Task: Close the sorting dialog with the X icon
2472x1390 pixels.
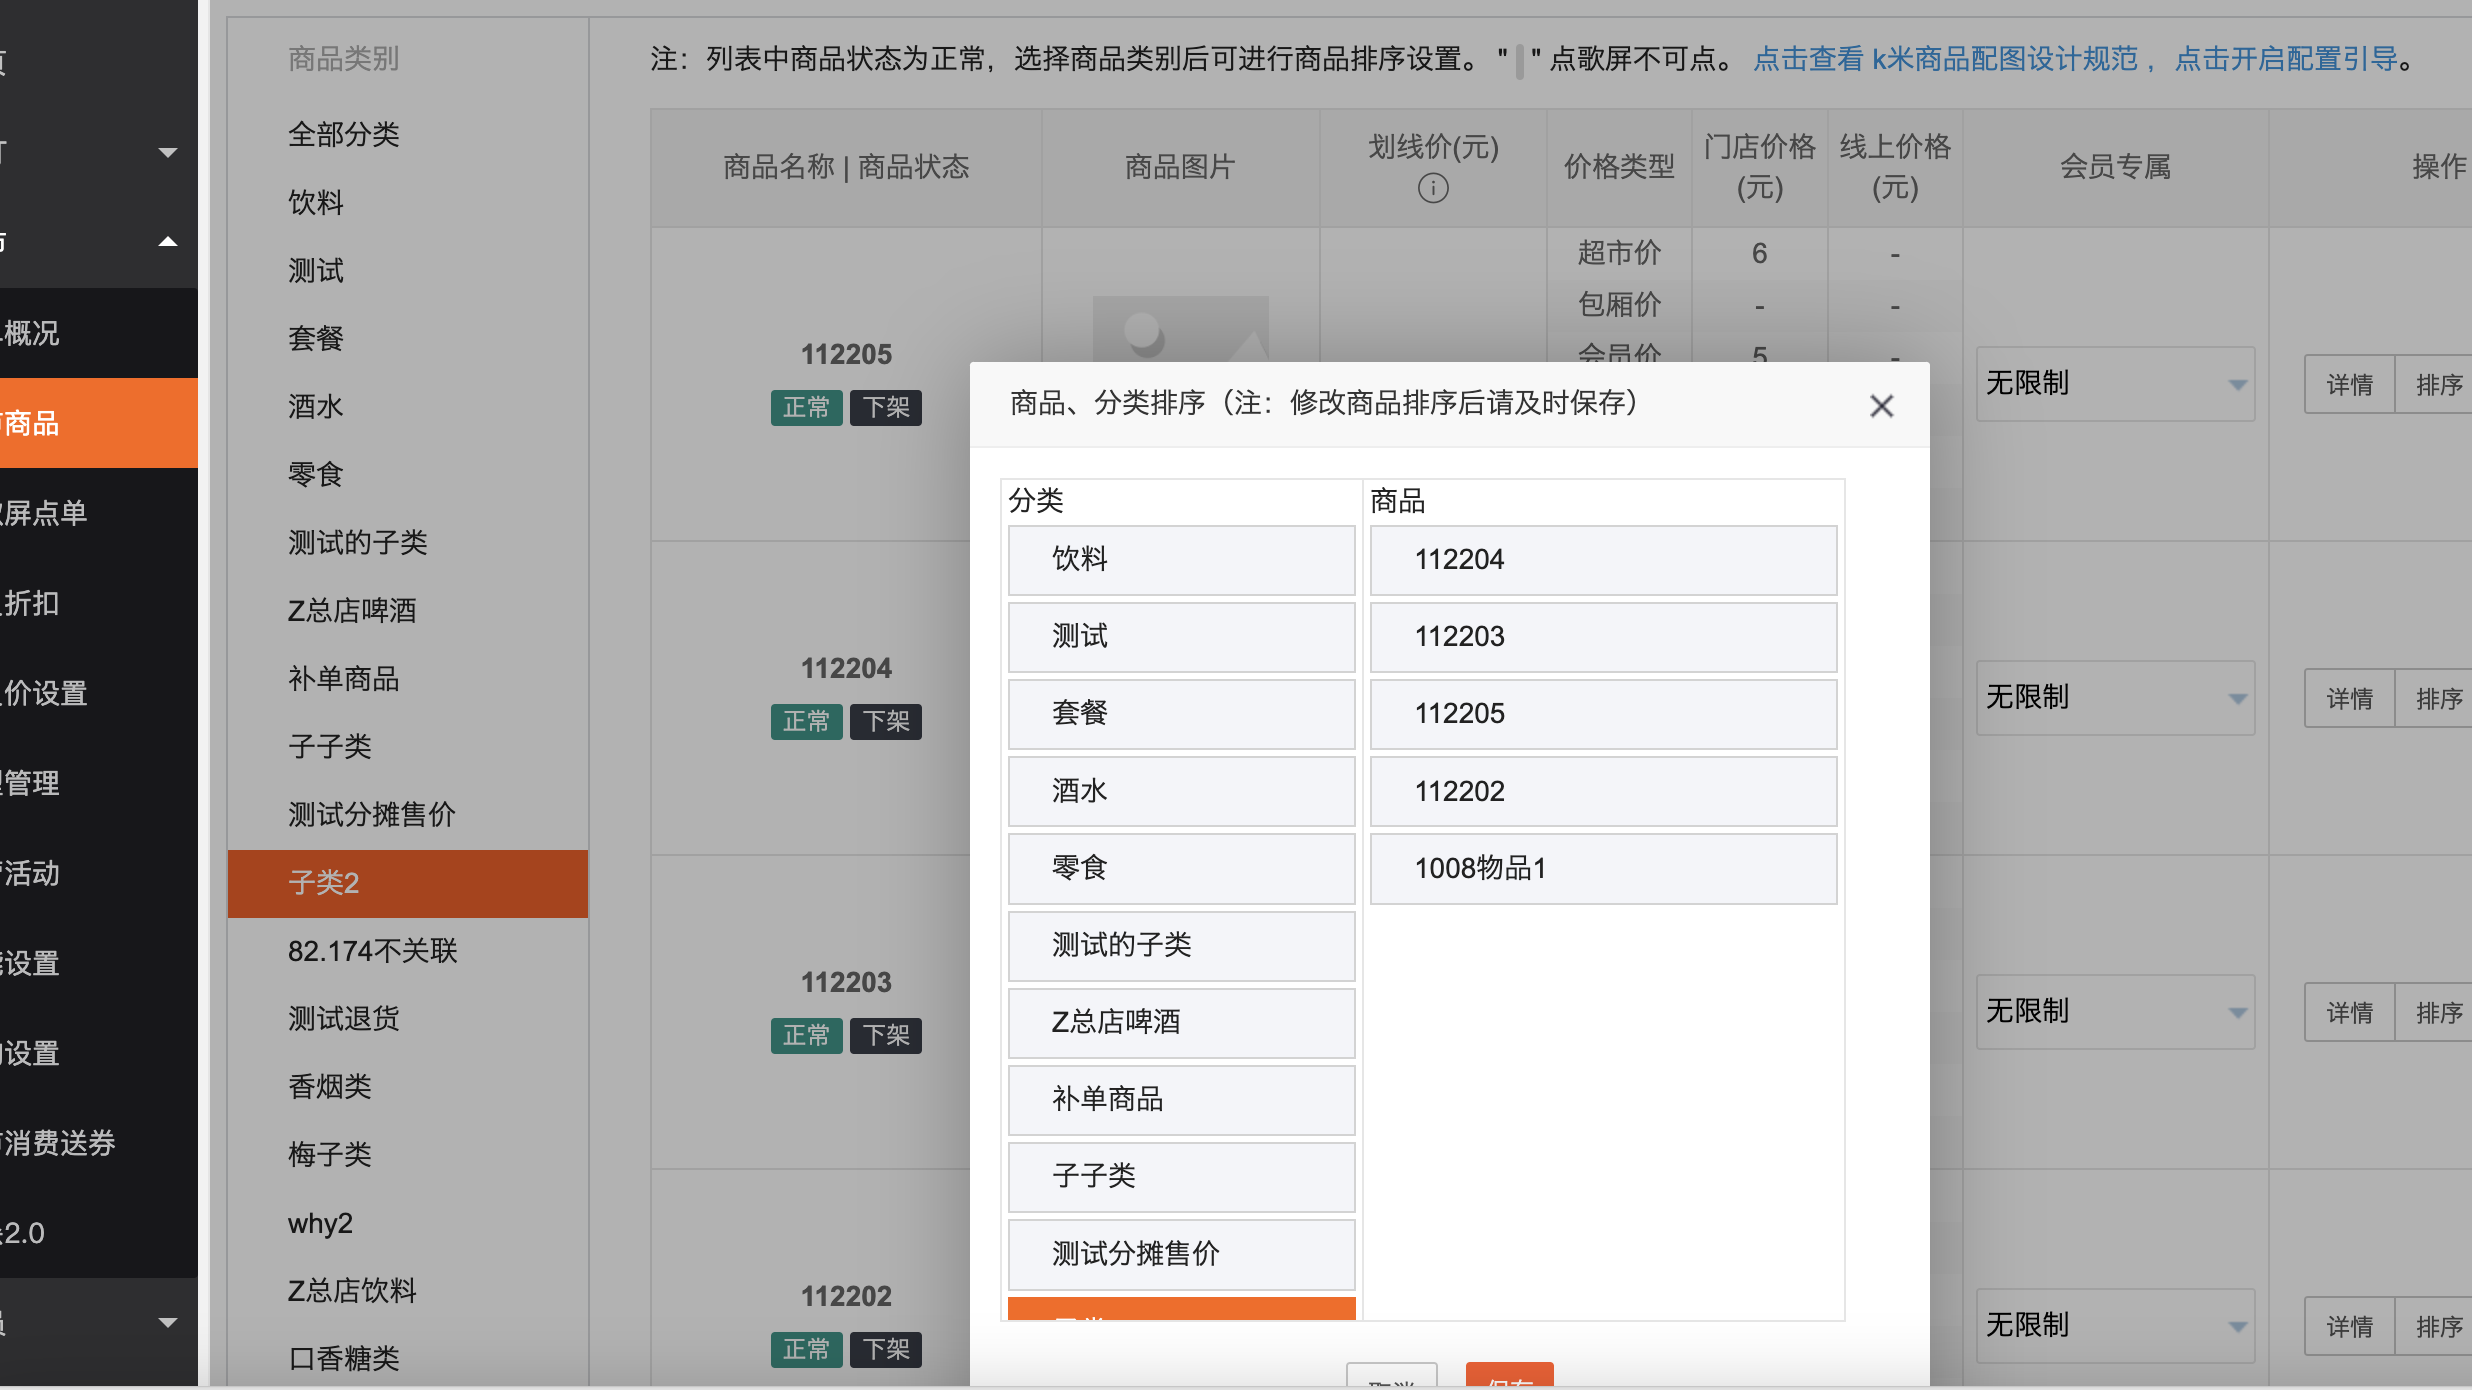Action: pyautogui.click(x=1881, y=406)
